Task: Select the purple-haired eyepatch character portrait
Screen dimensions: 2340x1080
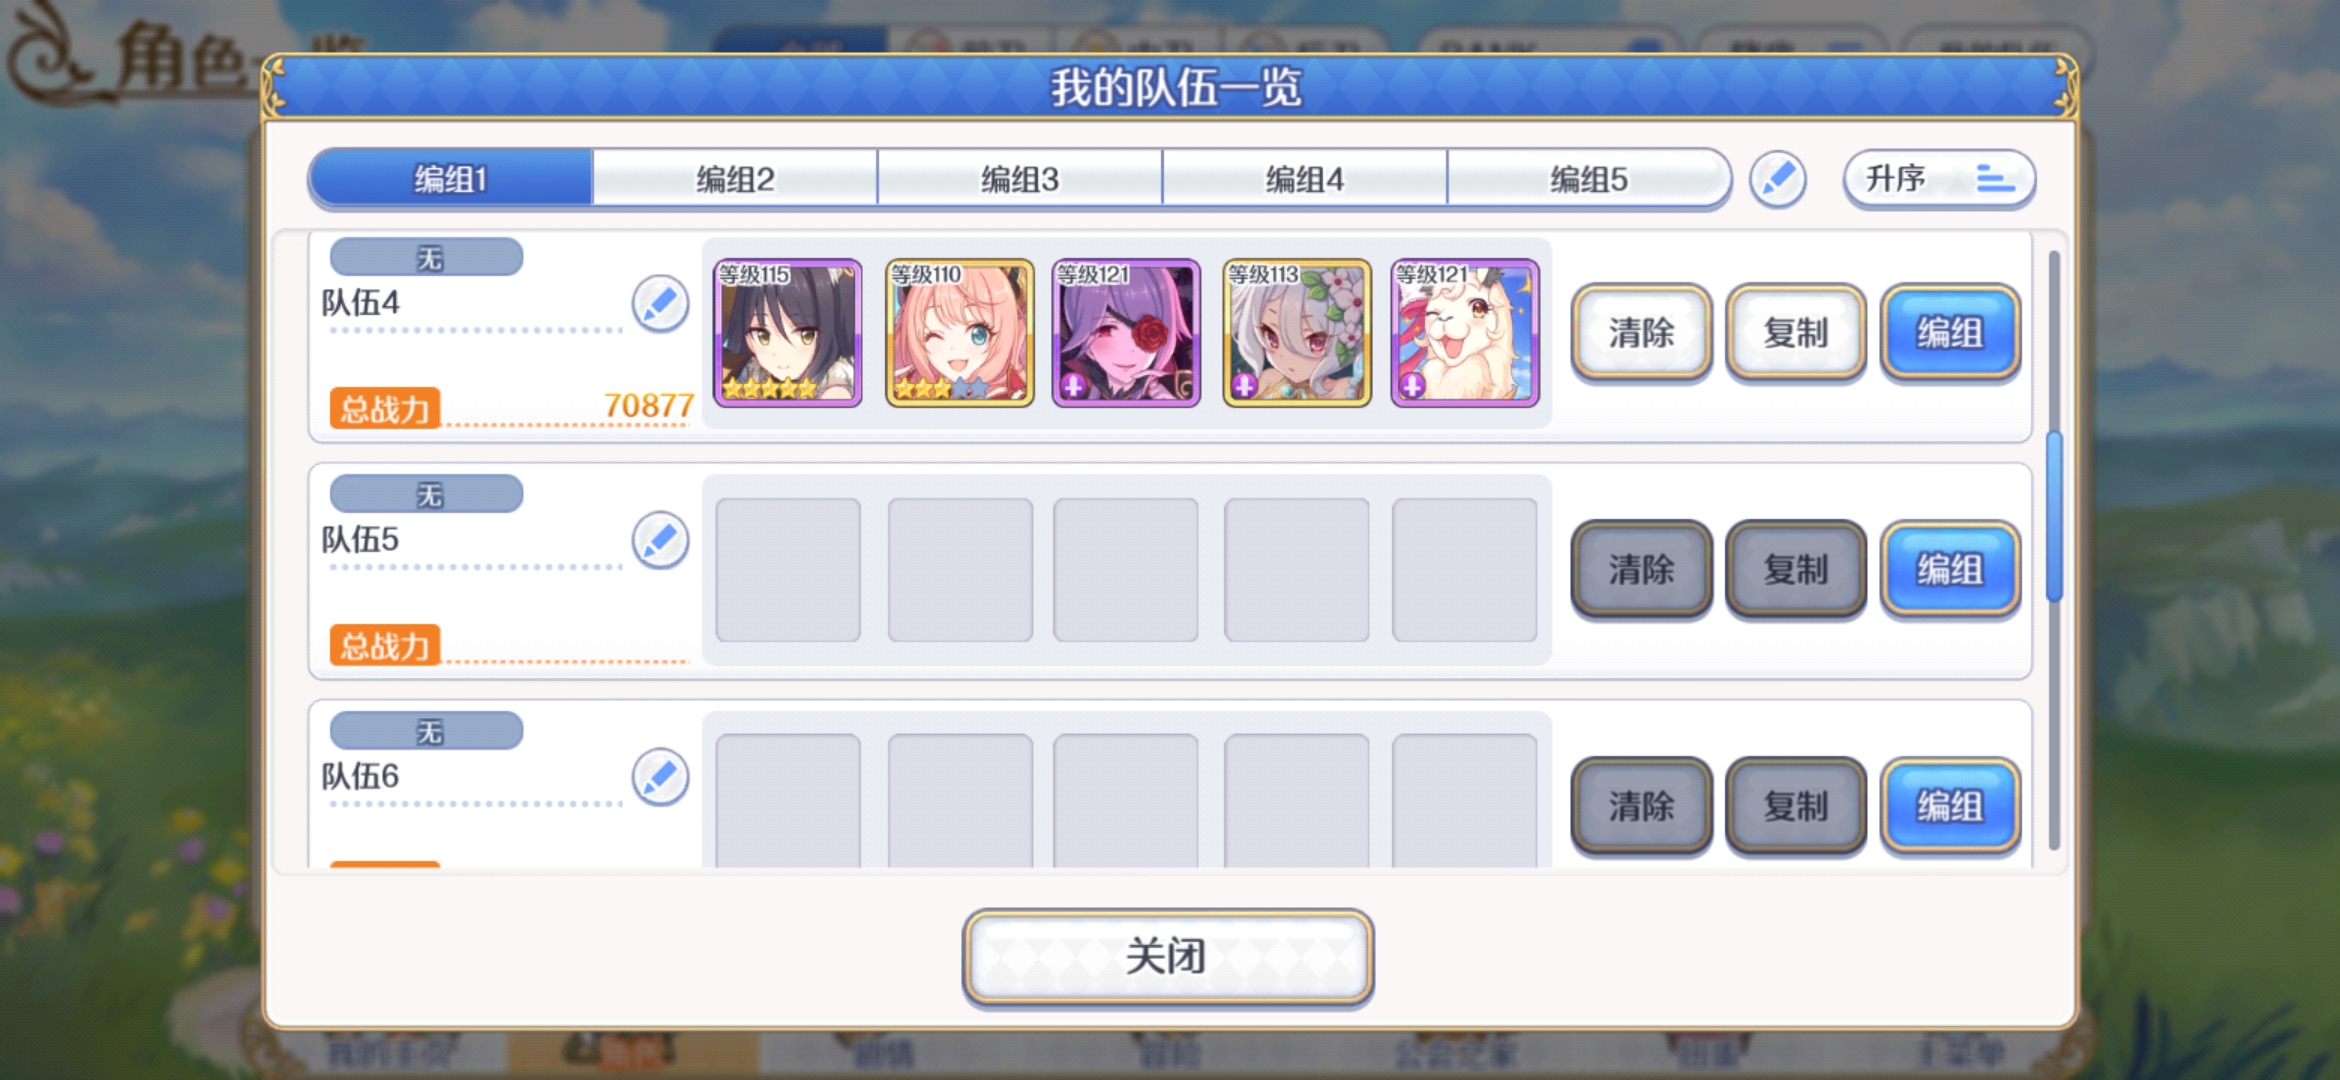Action: coord(1126,333)
